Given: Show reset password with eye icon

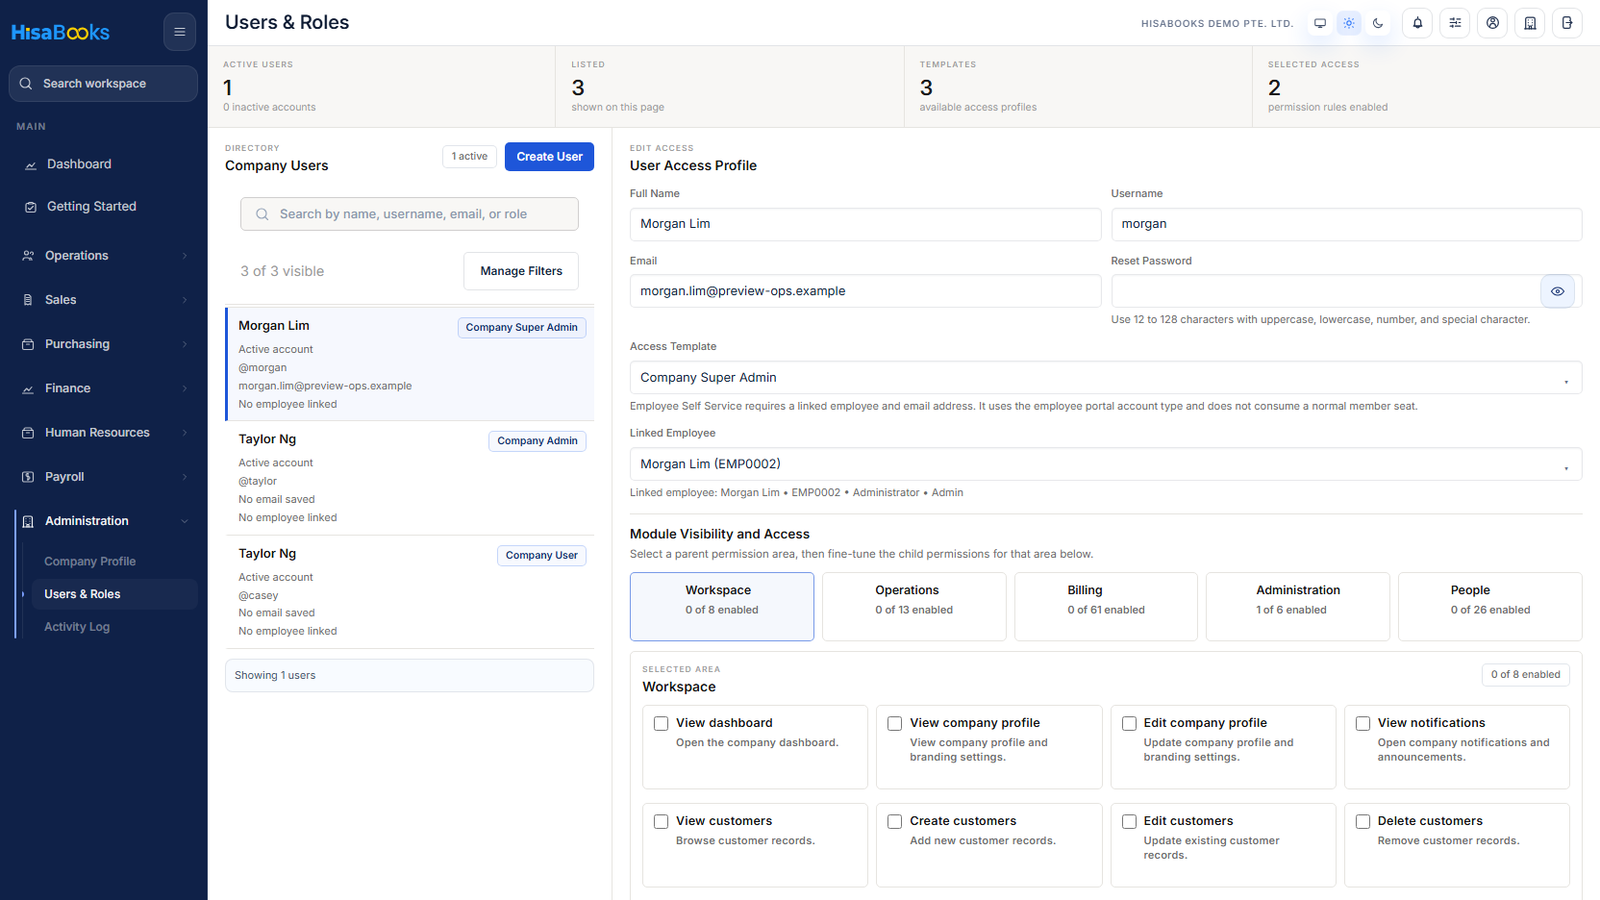Looking at the screenshot, I should pos(1557,292).
